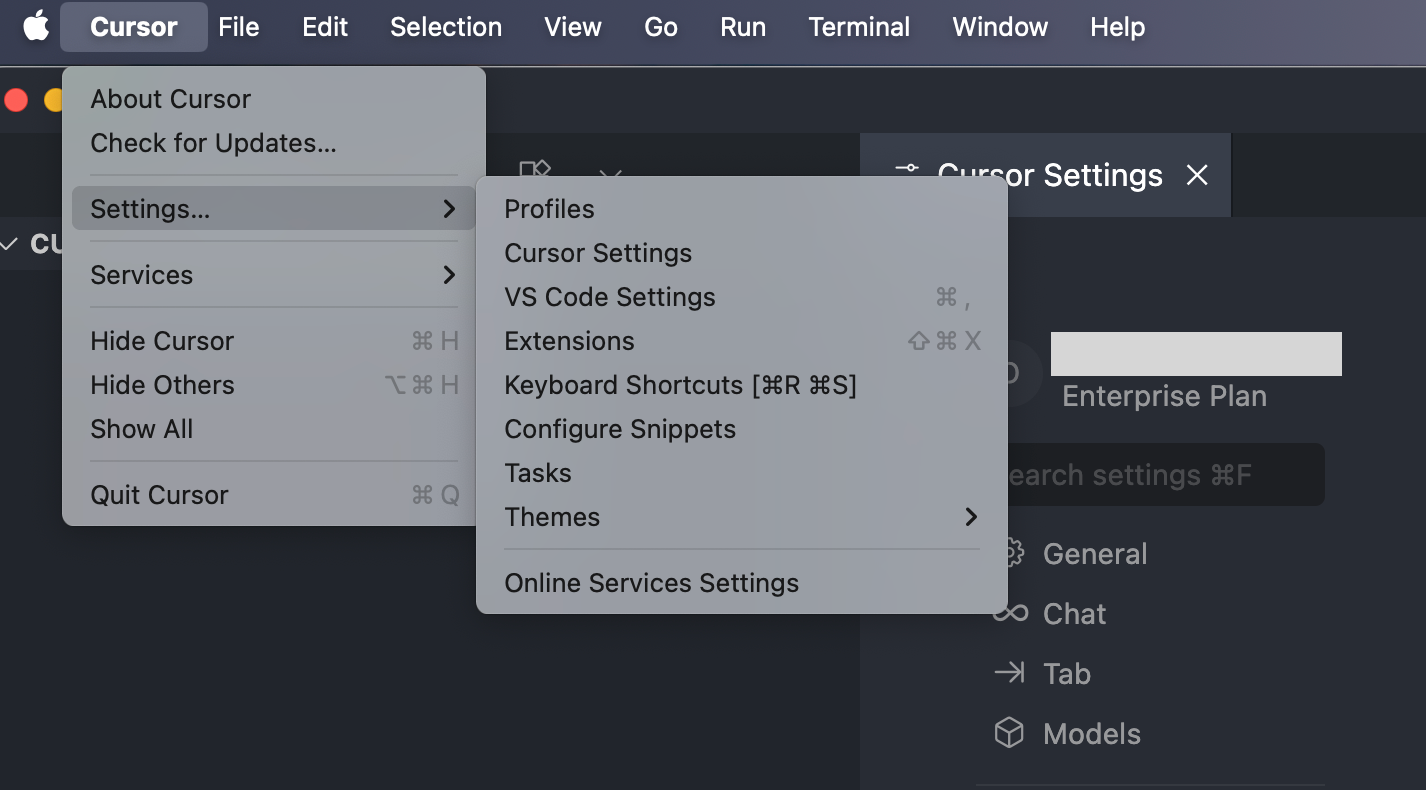This screenshot has height=790, width=1426.
Task: Open Cursor Settings from the submenu
Action: pyautogui.click(x=742, y=253)
